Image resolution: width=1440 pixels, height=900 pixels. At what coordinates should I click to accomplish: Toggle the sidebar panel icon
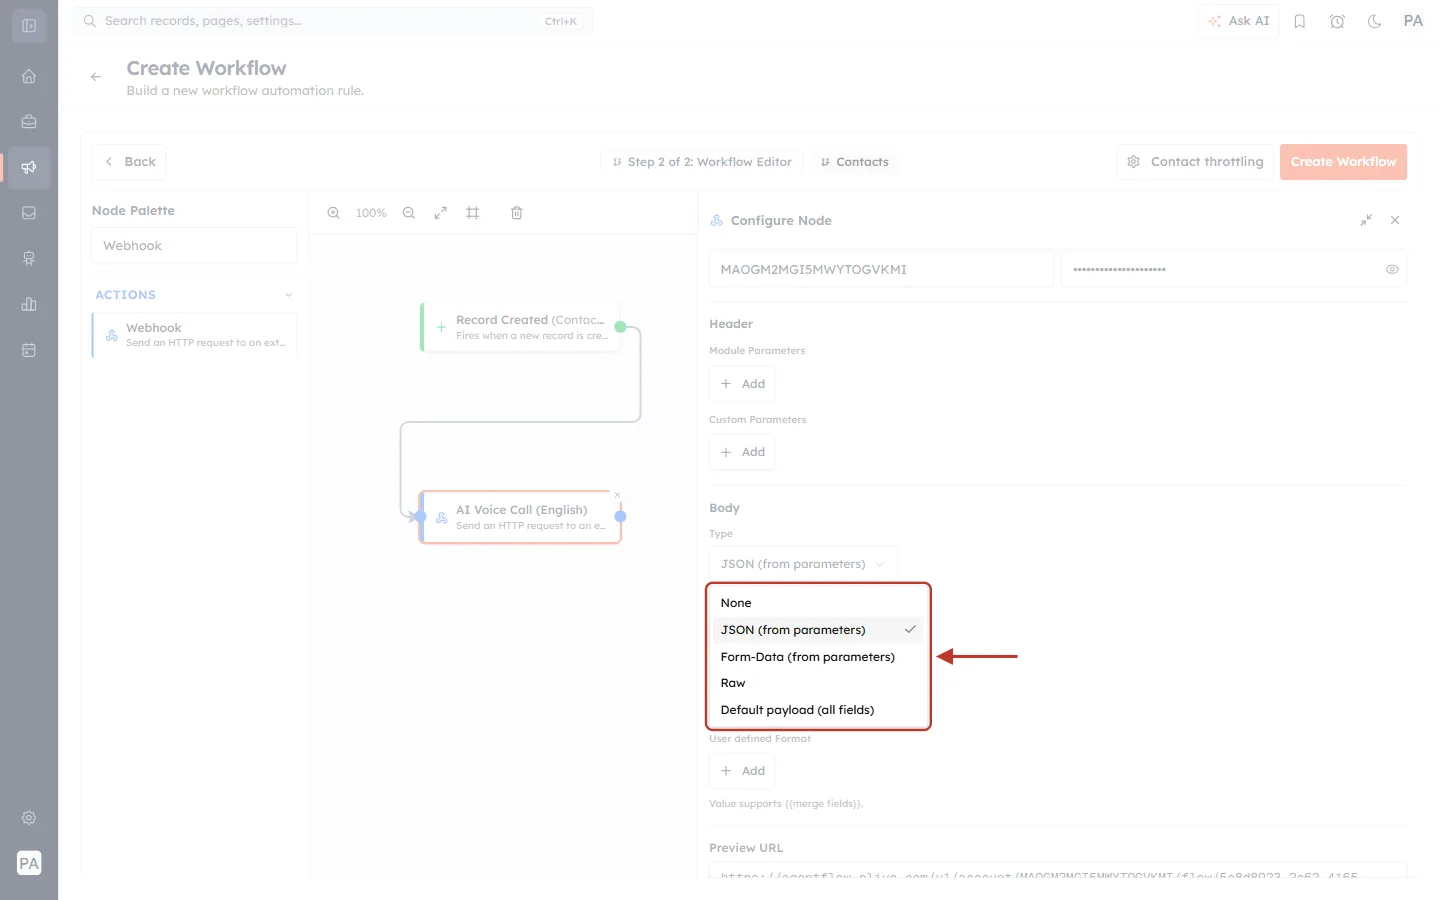point(29,26)
